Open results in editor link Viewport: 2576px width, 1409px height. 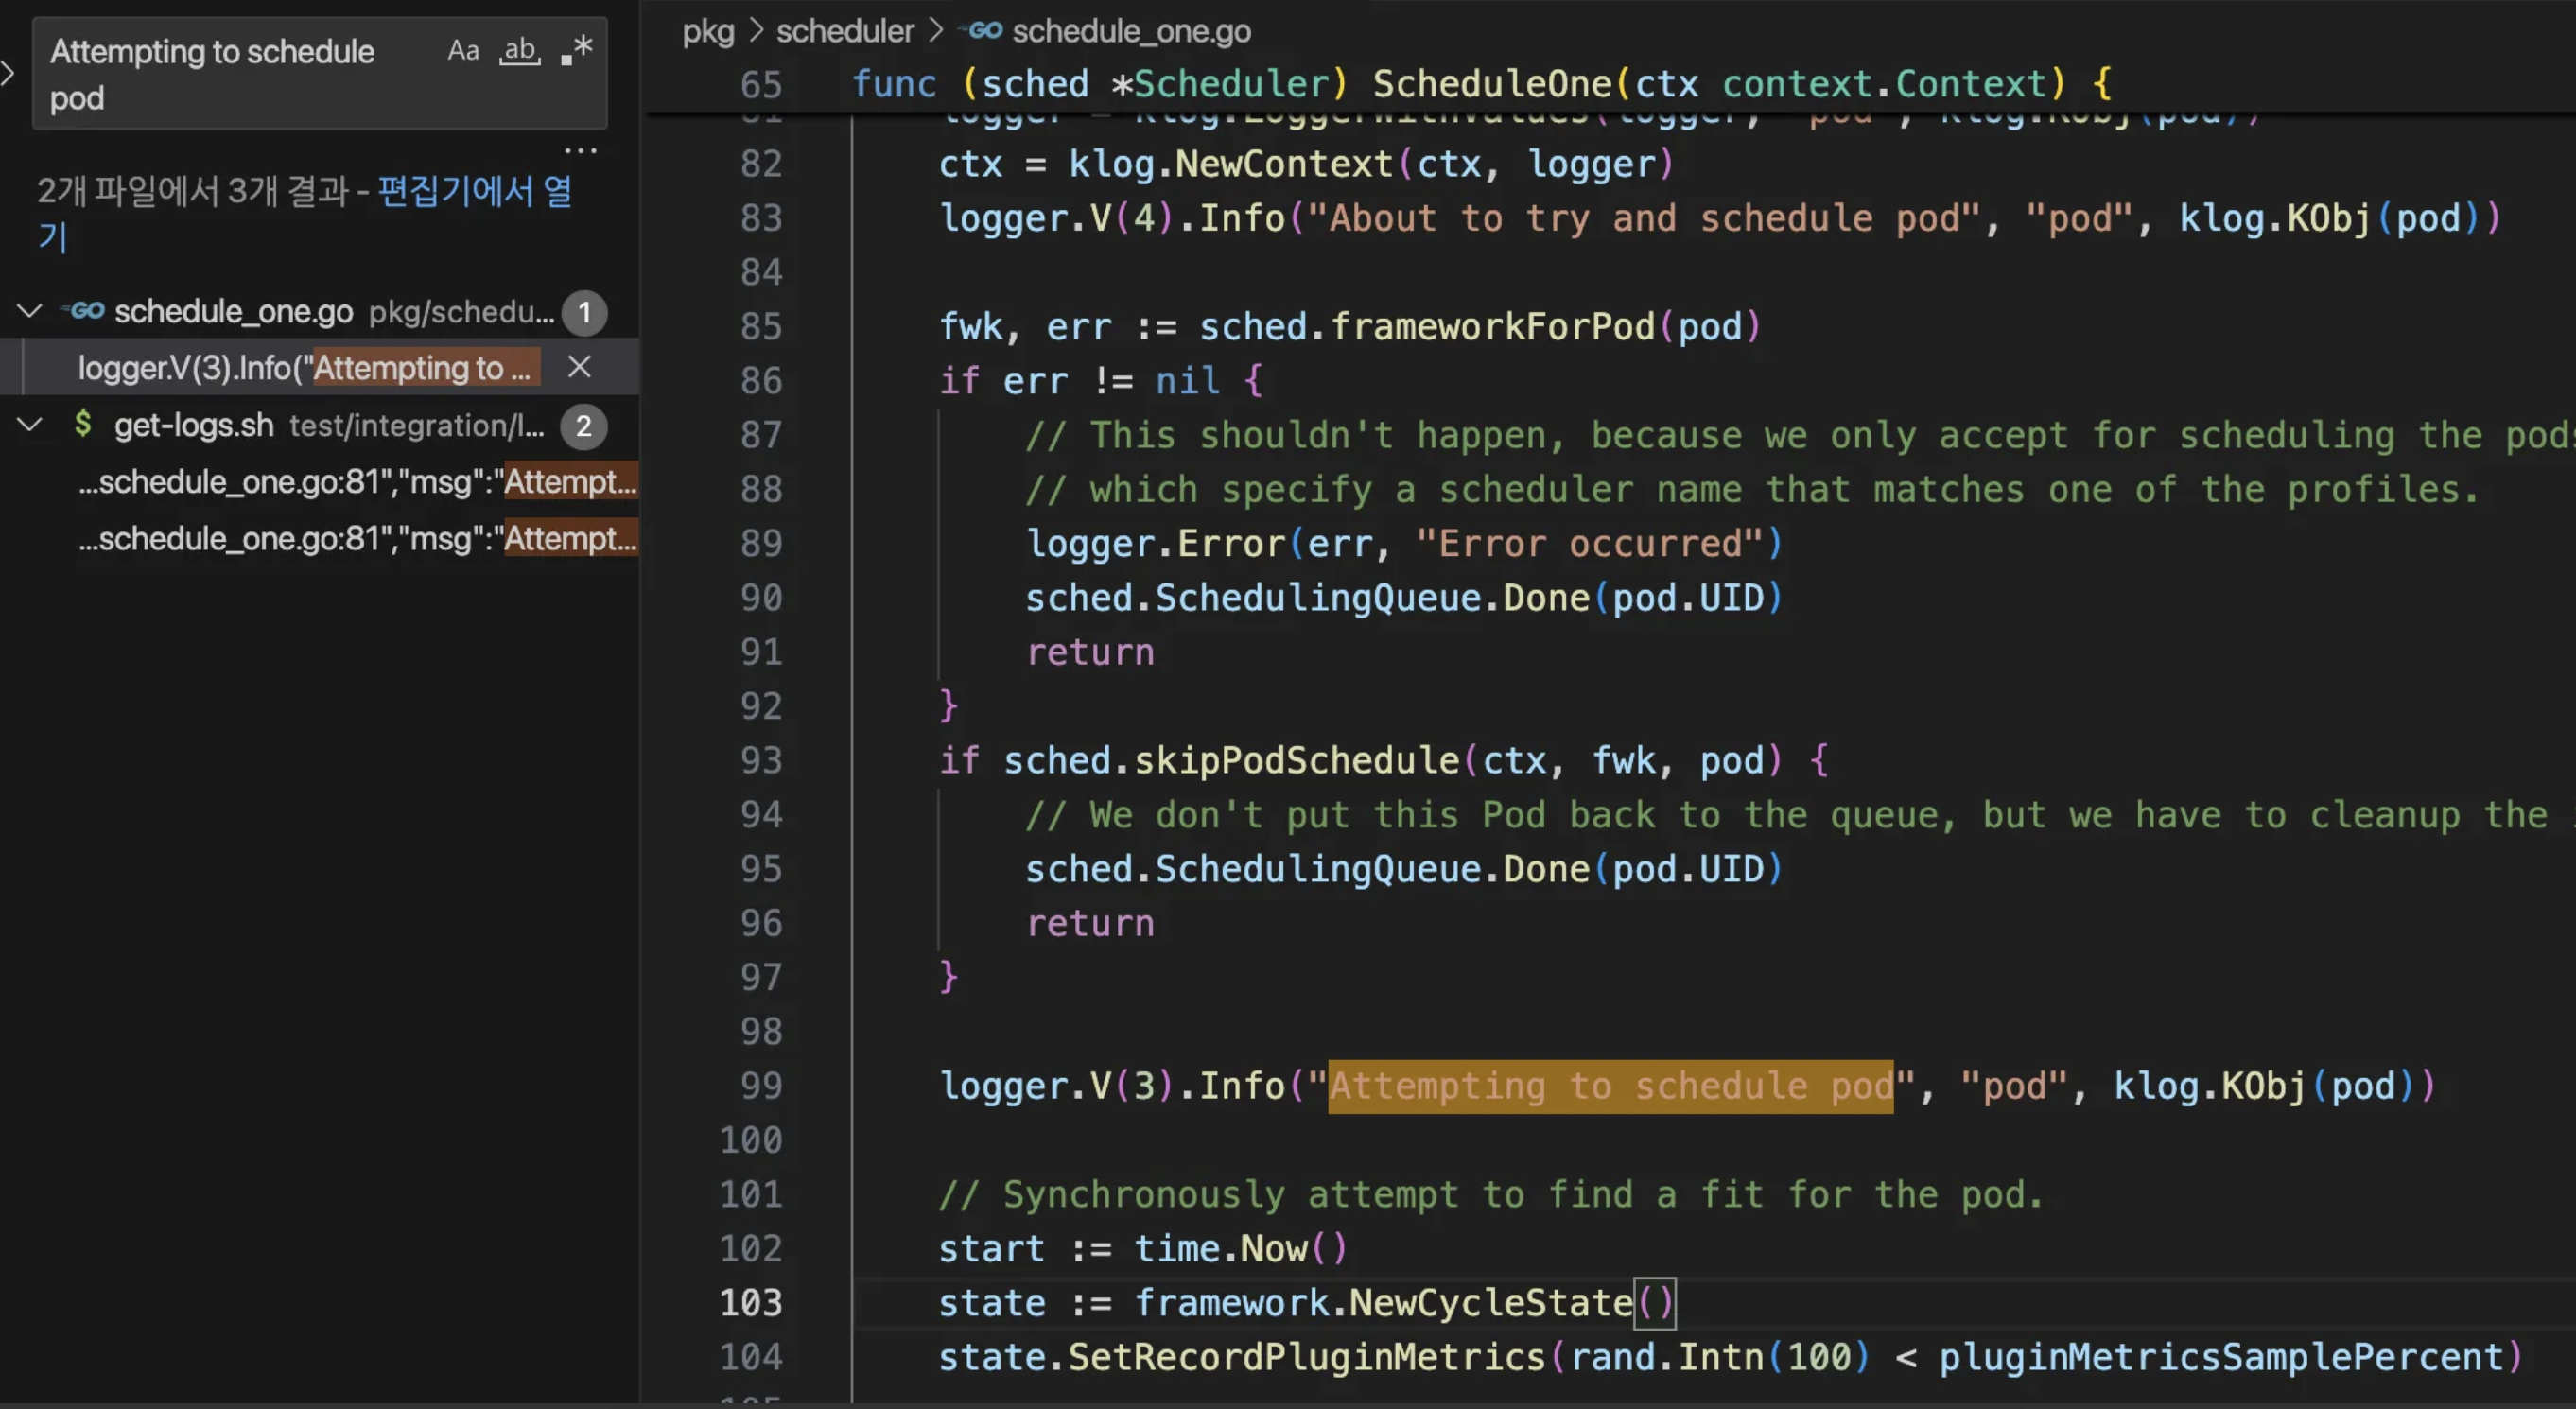tap(304, 213)
